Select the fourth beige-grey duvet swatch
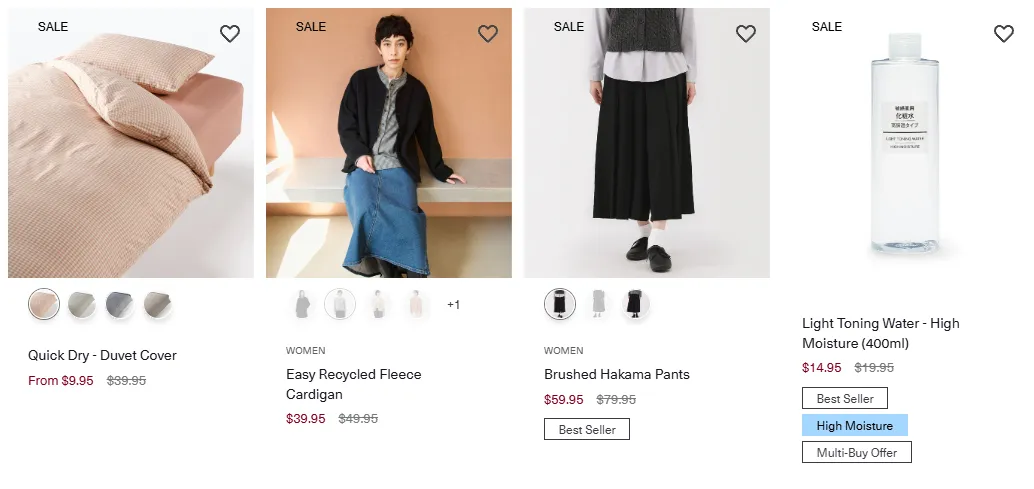1034x489 pixels. pyautogui.click(x=158, y=304)
